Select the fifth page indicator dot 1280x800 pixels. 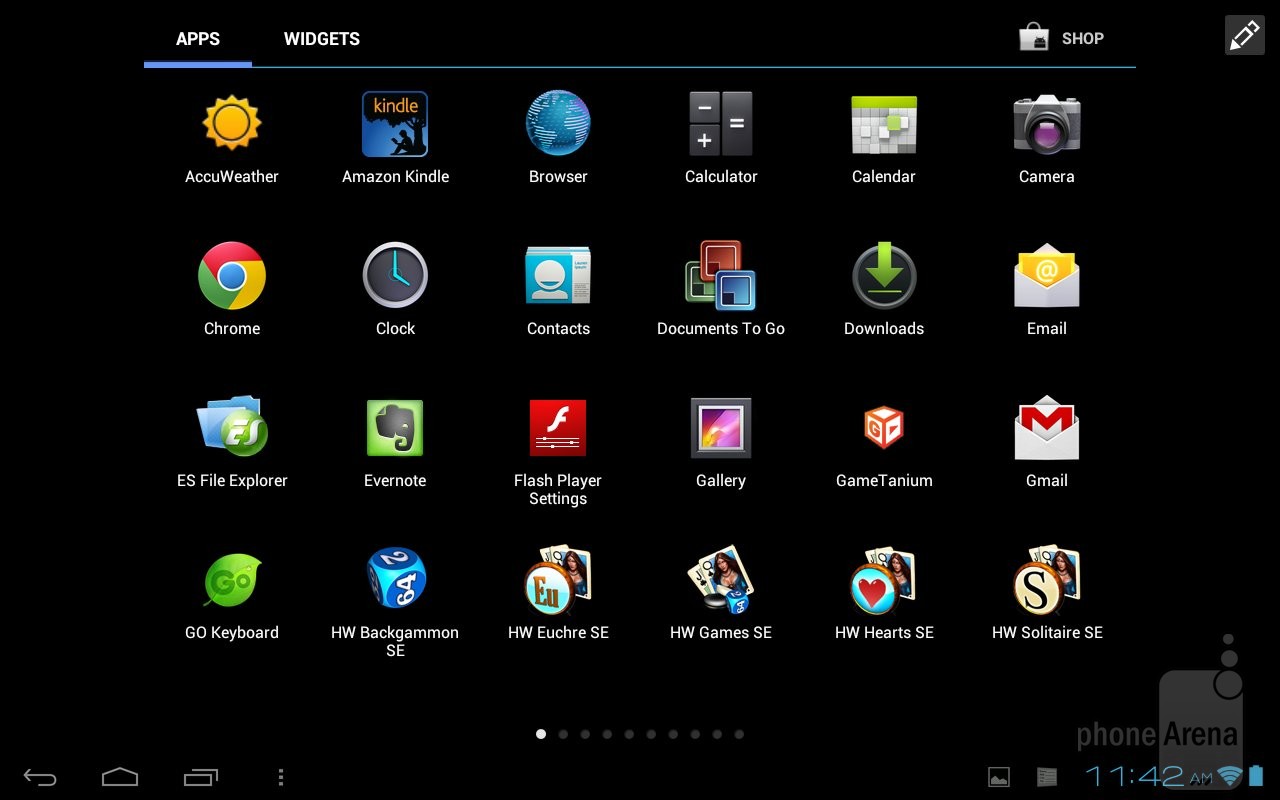point(629,734)
